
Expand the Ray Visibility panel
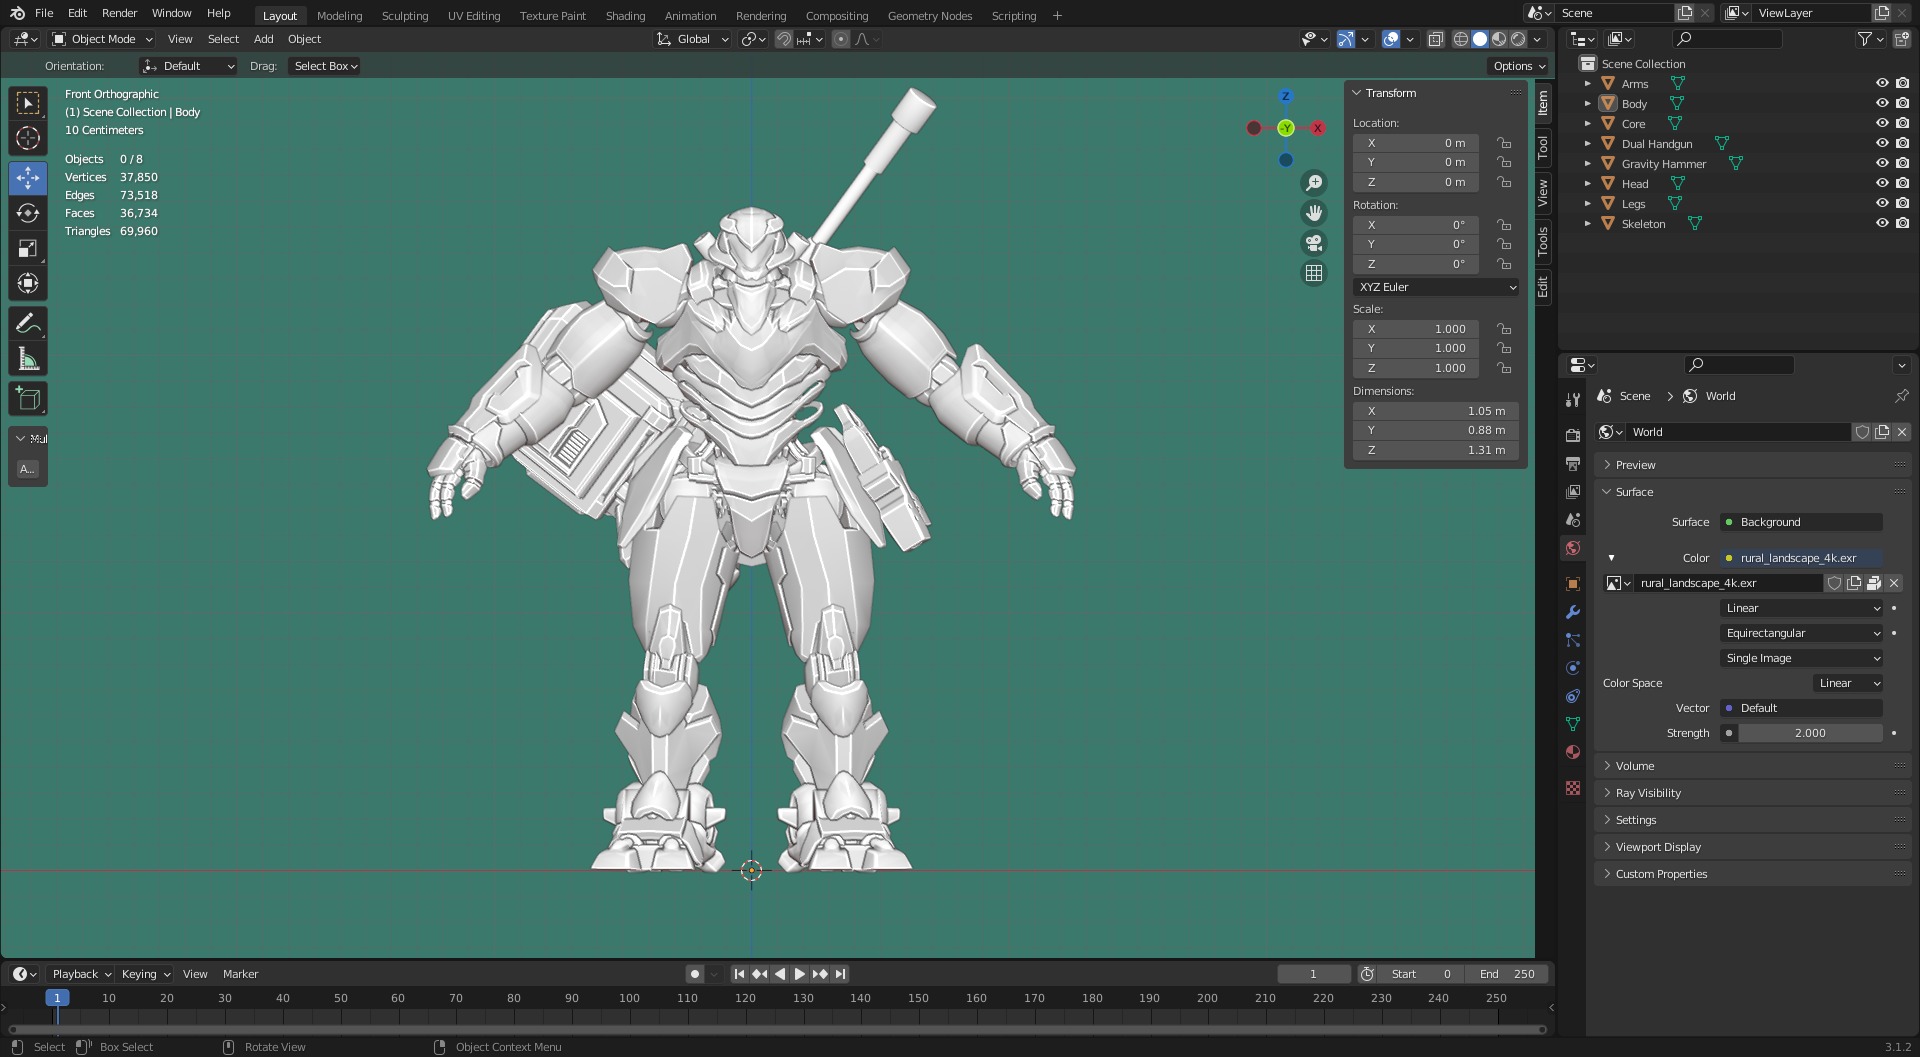pyautogui.click(x=1648, y=793)
